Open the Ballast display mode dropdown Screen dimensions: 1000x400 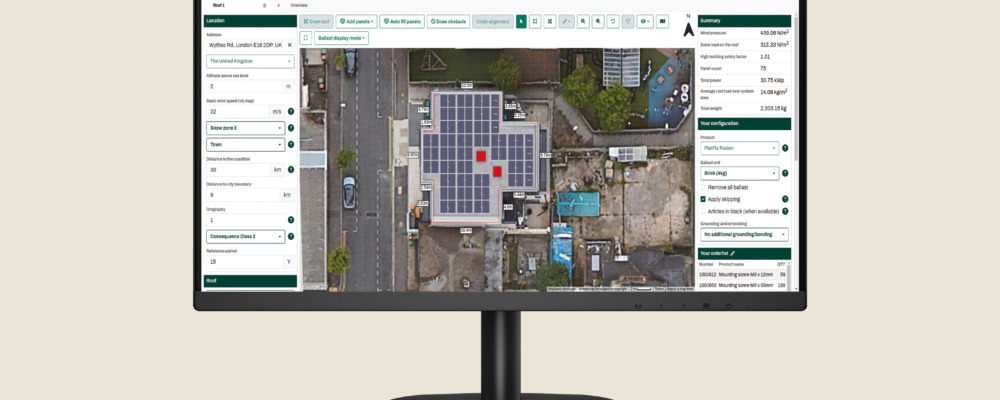341,38
